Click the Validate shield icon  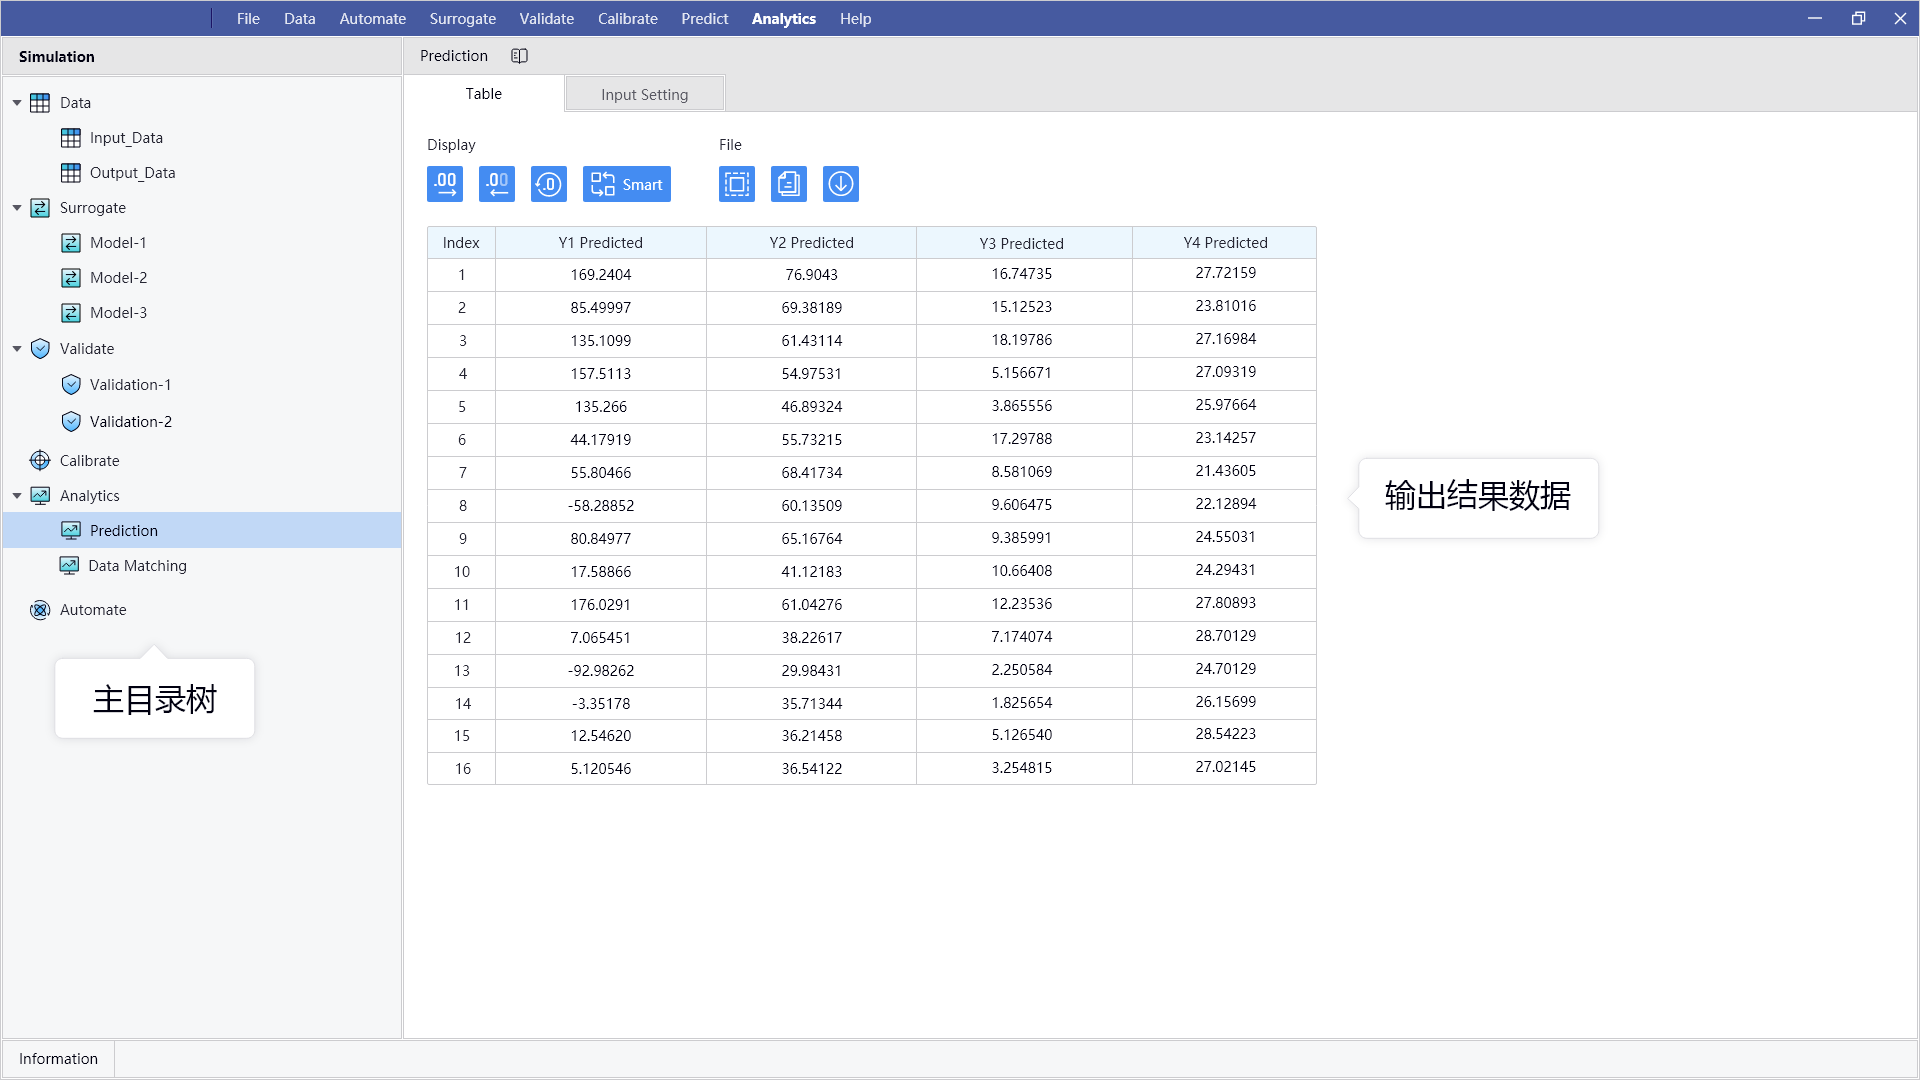pos(40,349)
